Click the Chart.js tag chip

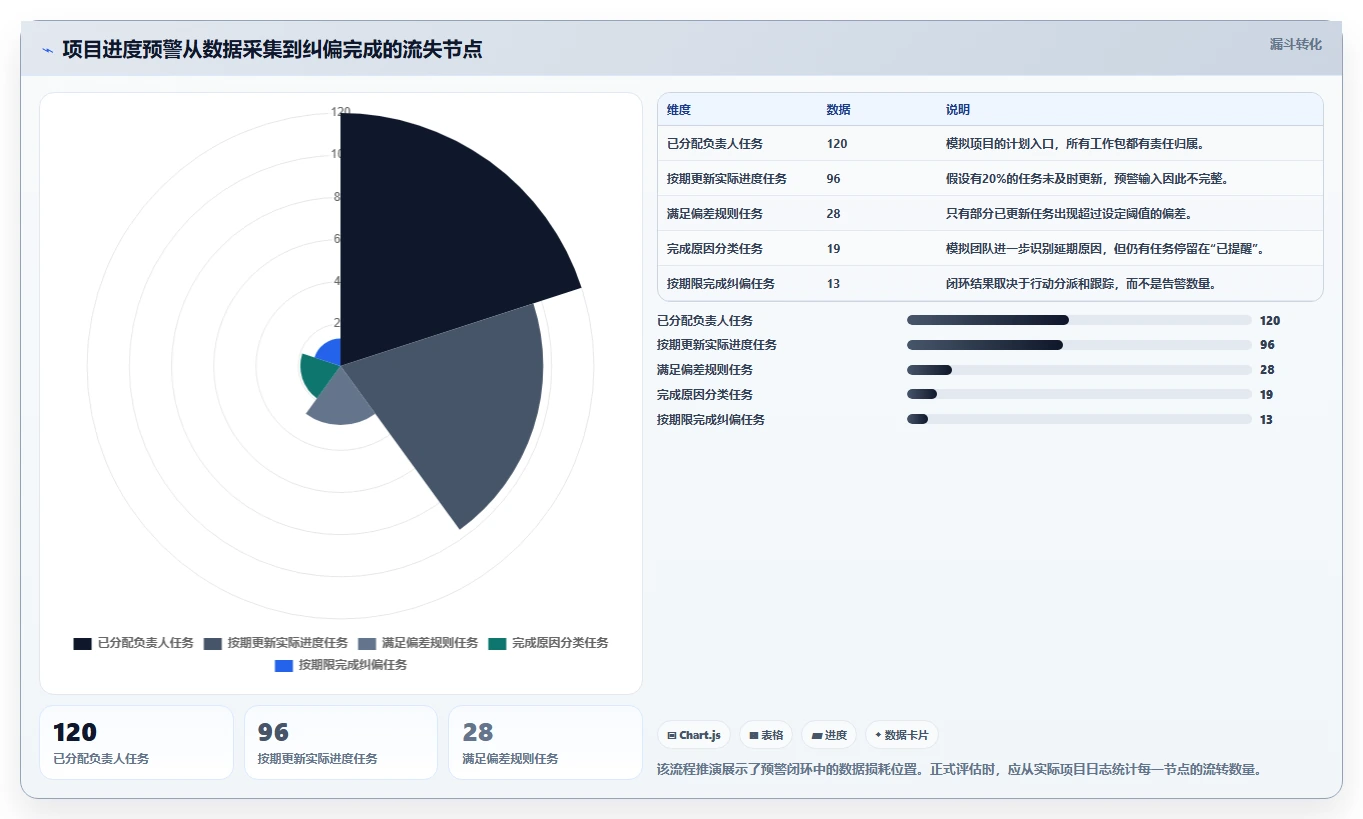694,735
